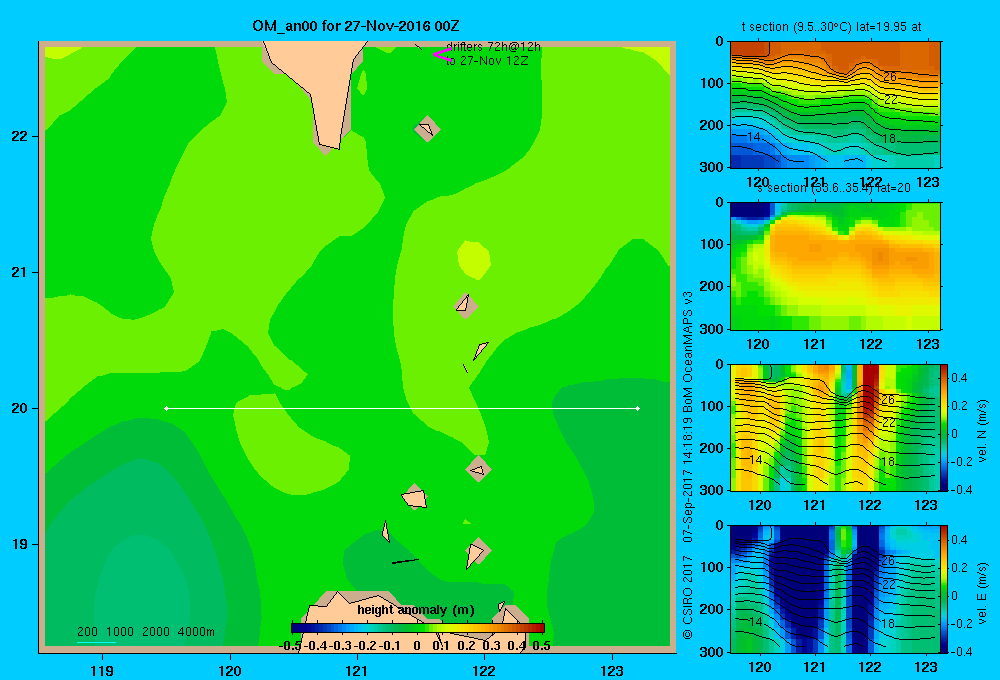Open the salinity section plot panel
Image resolution: width=1000 pixels, height=680 pixels.
click(835, 266)
